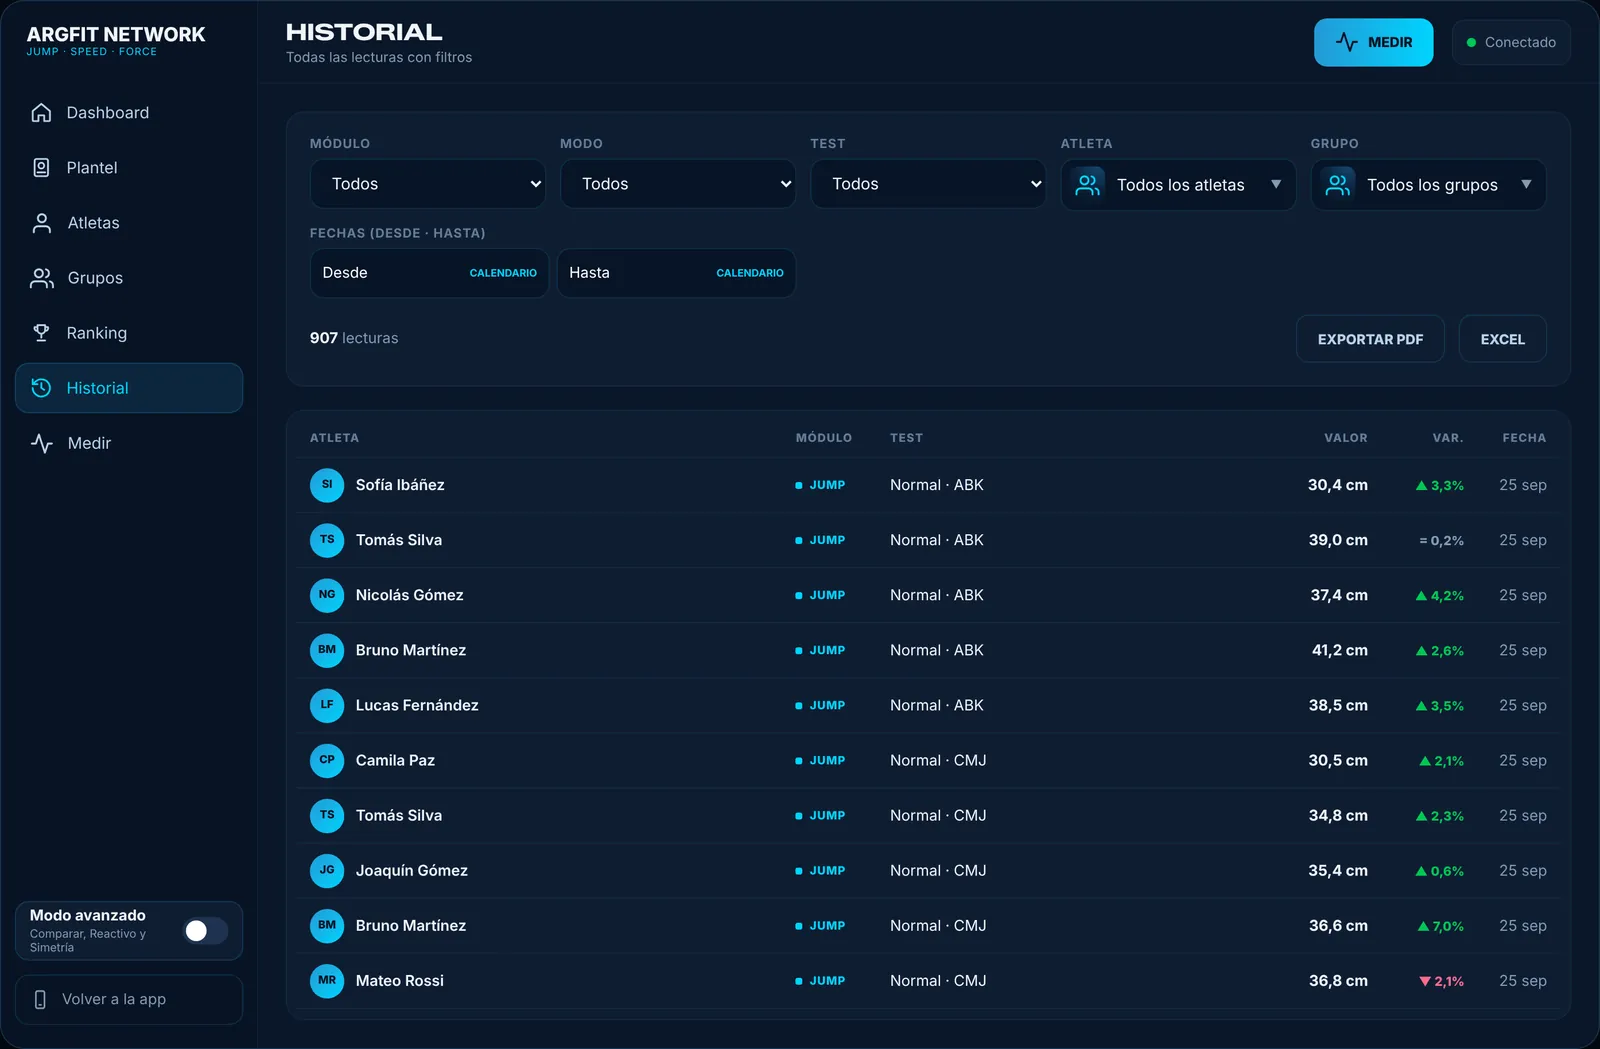Open the Módulo dropdown
Screen dimensions: 1600x1049
tap(428, 184)
